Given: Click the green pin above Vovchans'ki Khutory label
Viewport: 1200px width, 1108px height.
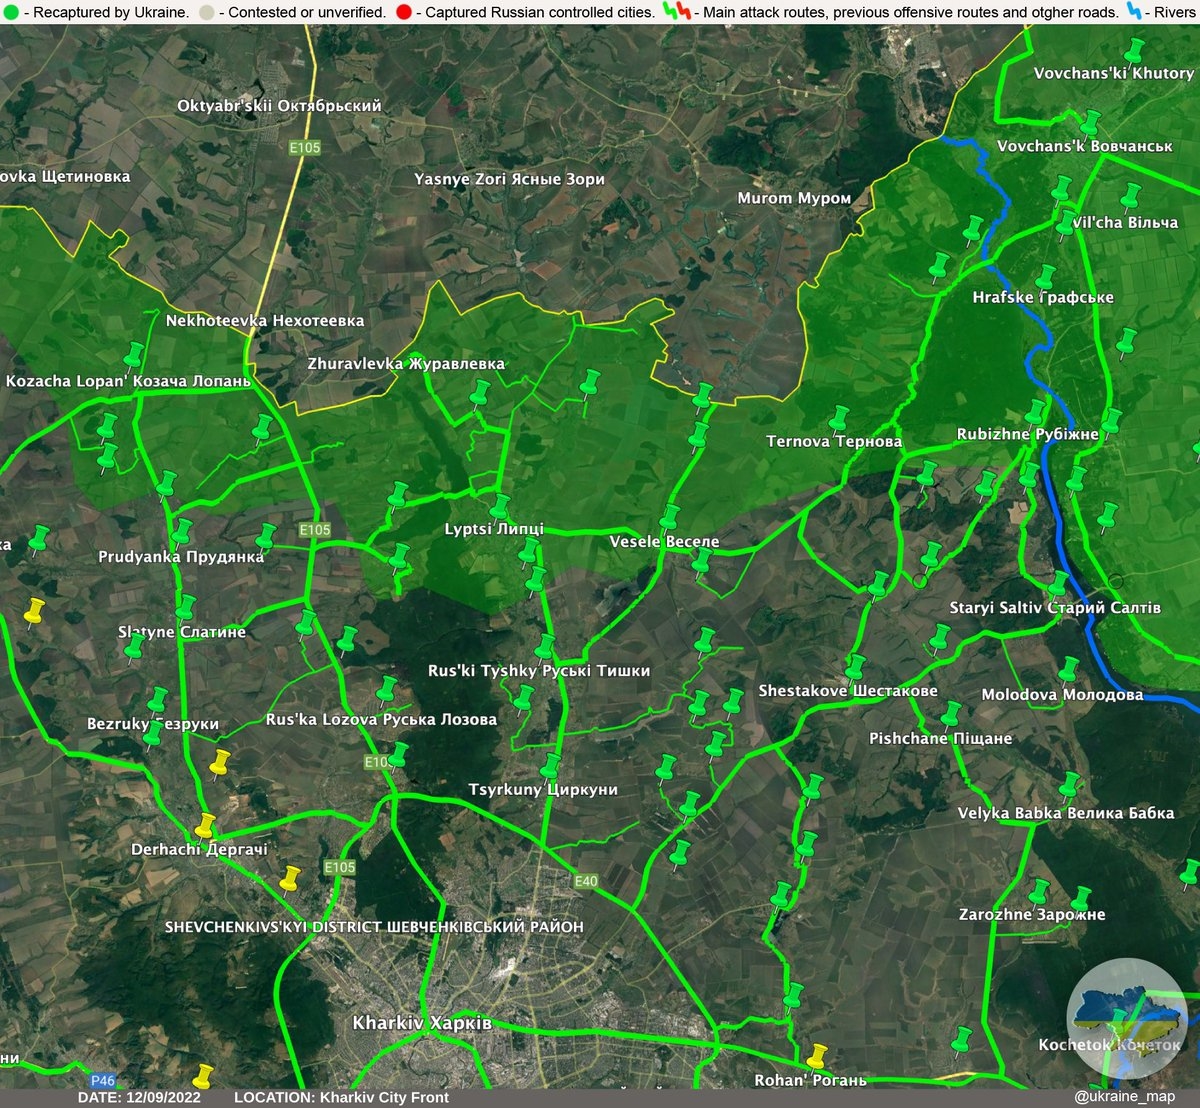Looking at the screenshot, I should tap(1133, 49).
